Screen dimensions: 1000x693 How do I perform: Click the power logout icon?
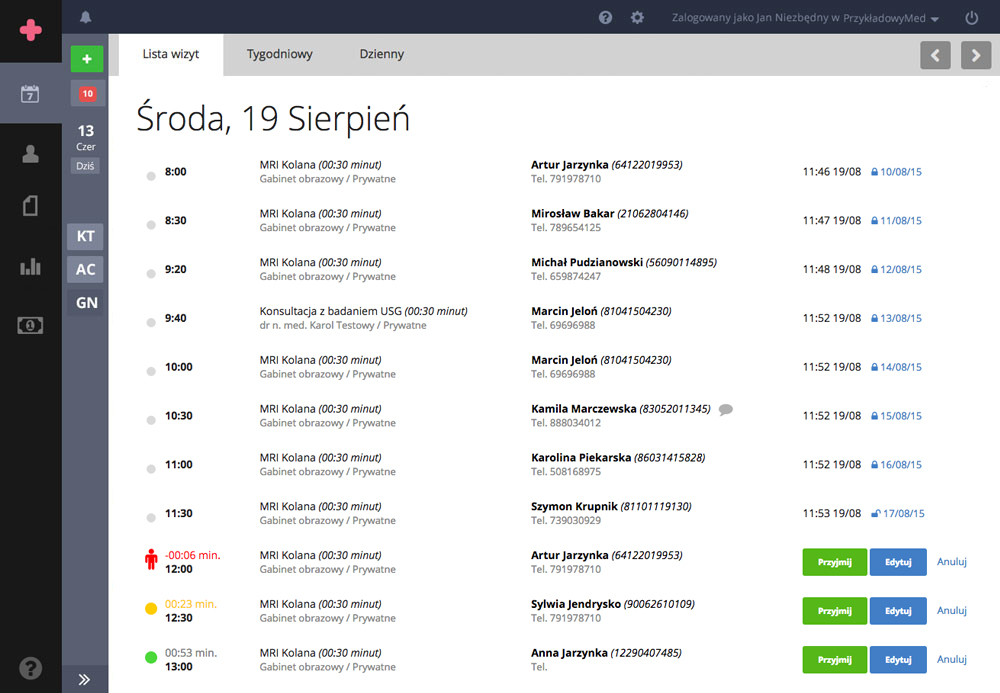(971, 18)
